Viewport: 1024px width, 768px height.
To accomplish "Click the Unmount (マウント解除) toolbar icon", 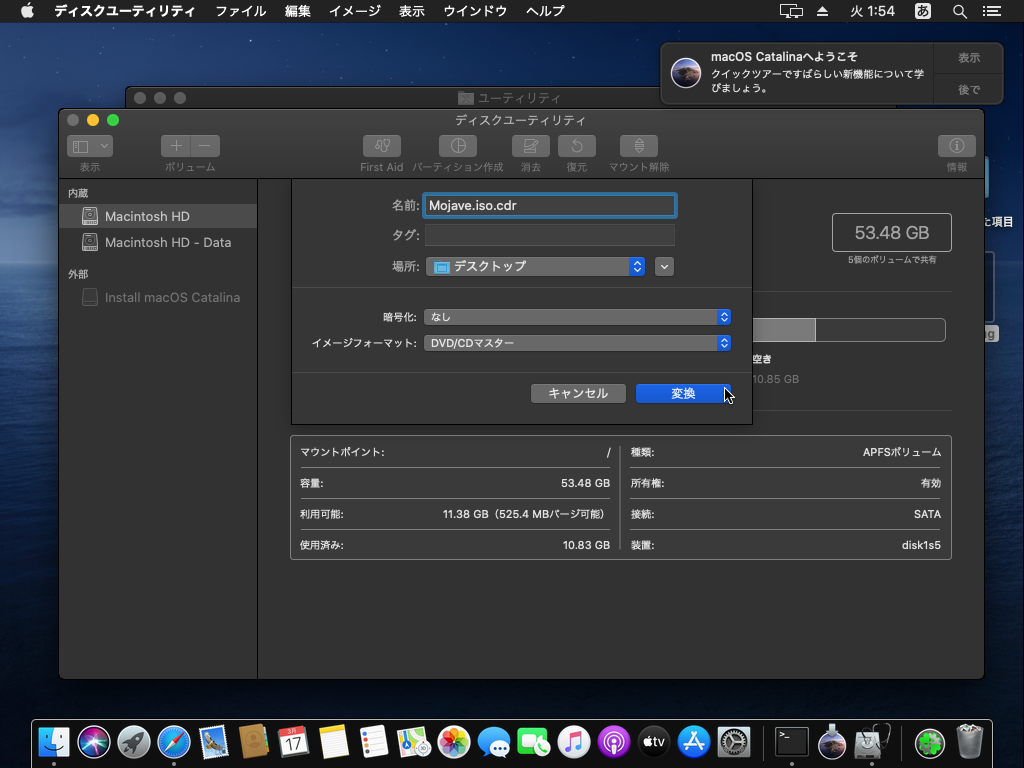I will coord(639,146).
